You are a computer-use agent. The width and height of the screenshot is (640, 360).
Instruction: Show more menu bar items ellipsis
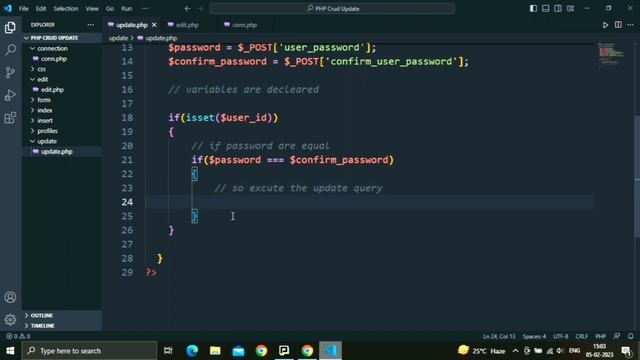(x=144, y=8)
